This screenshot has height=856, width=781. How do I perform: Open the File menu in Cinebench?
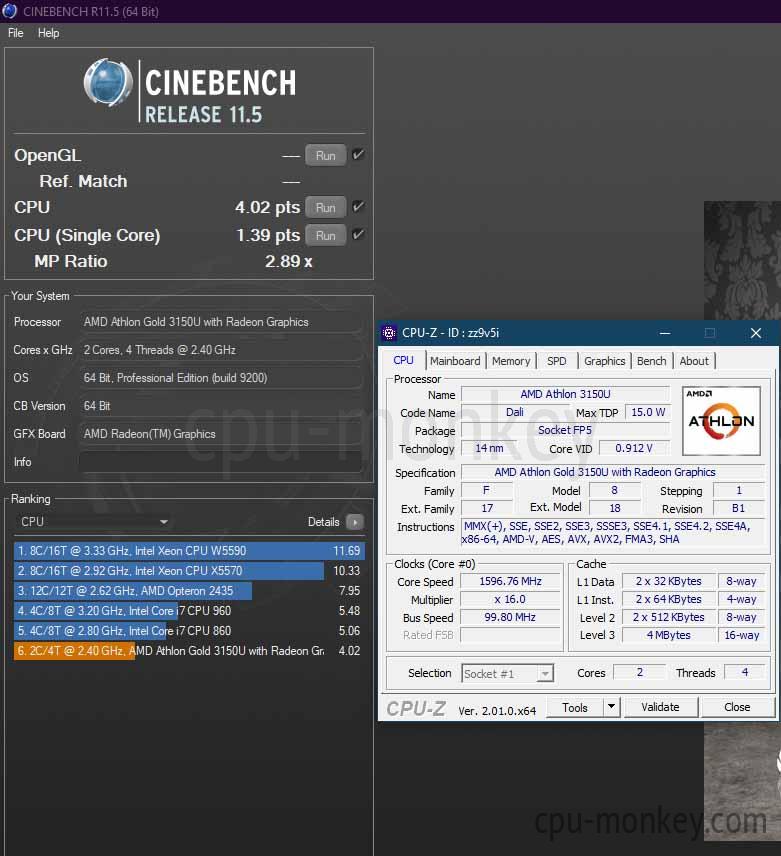pos(15,33)
